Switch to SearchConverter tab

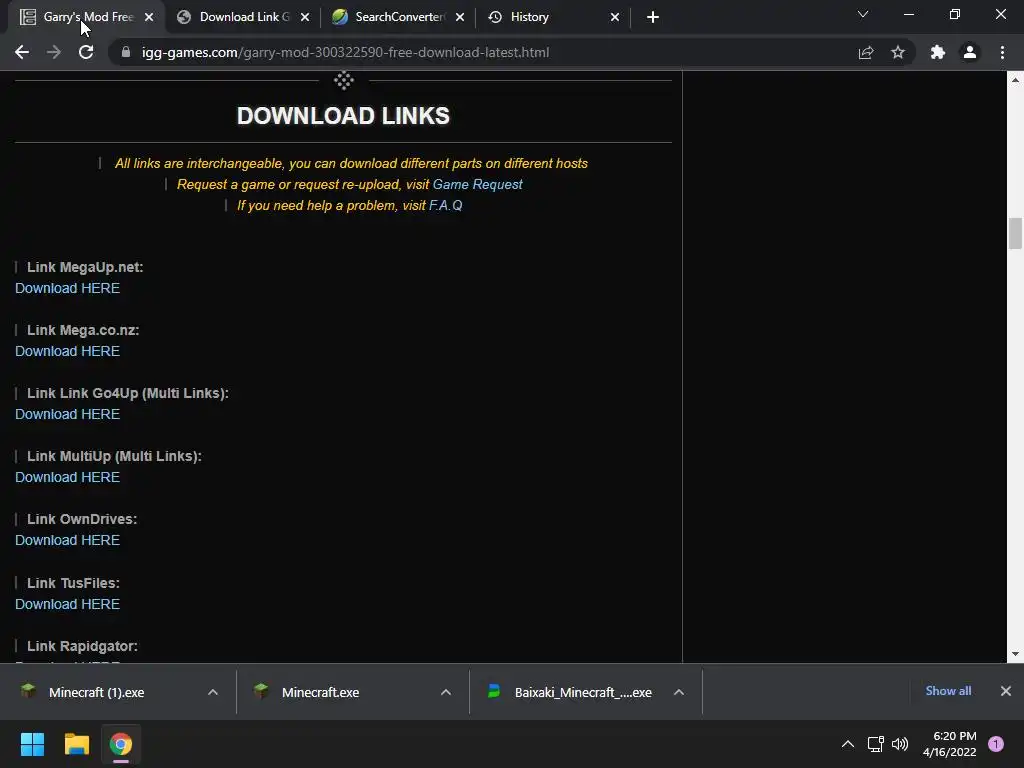tap(398, 17)
